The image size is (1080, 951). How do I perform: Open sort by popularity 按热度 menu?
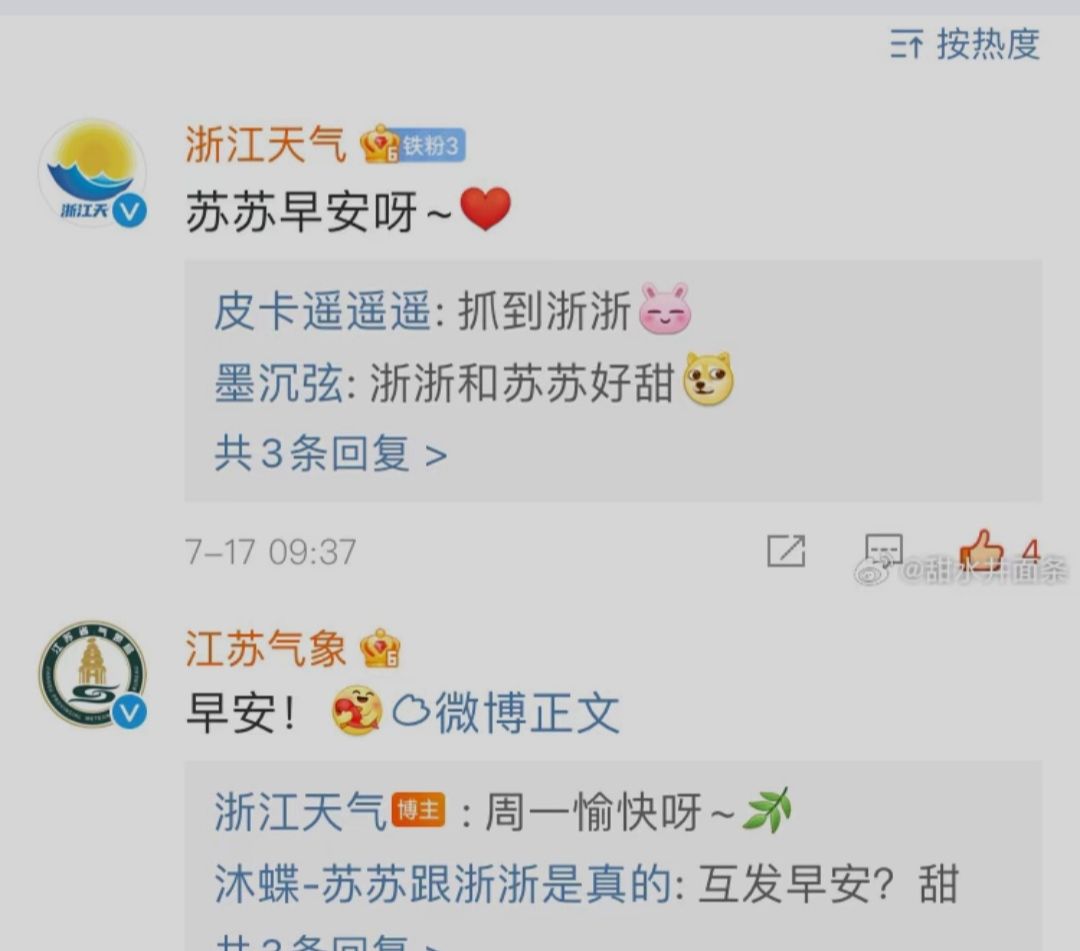tap(964, 45)
